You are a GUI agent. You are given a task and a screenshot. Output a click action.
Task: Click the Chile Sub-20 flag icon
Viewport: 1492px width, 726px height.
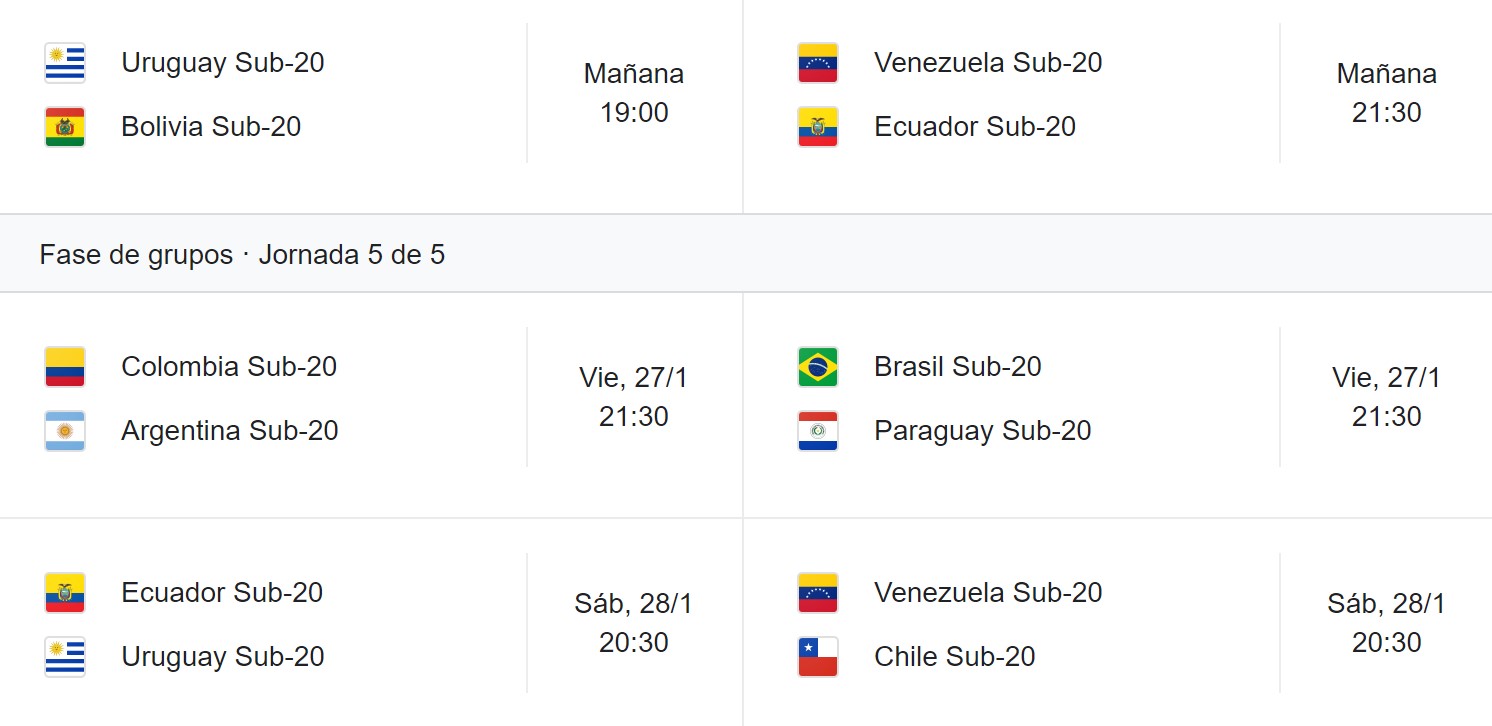click(818, 657)
